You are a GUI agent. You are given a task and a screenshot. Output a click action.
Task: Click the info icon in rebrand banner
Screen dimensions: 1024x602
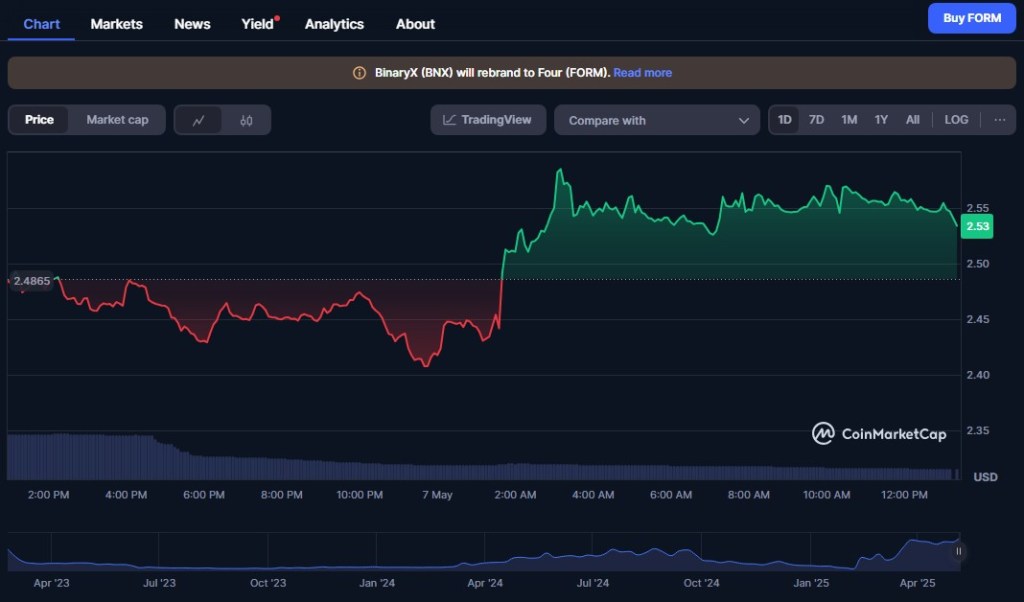[359, 73]
